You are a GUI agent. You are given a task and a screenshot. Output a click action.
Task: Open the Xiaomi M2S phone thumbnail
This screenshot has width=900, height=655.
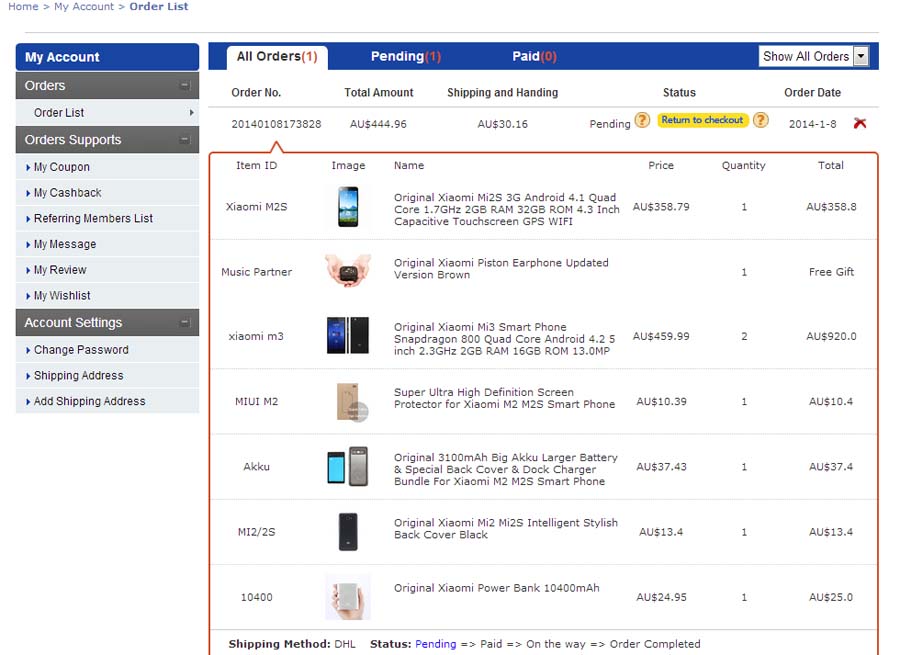click(x=347, y=206)
